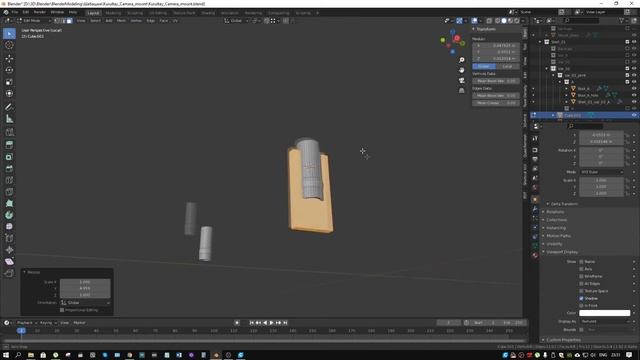Open the Edit Mode dropdown

[34, 20]
